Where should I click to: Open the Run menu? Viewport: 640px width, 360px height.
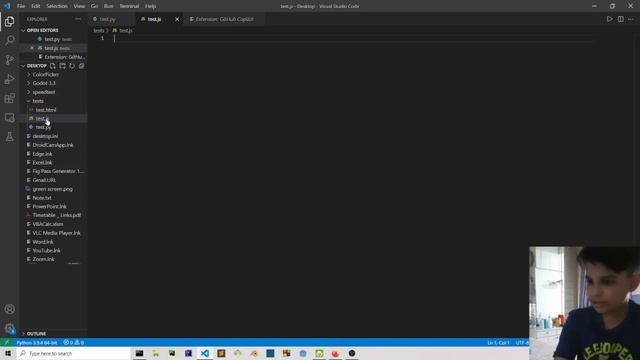[109, 6]
